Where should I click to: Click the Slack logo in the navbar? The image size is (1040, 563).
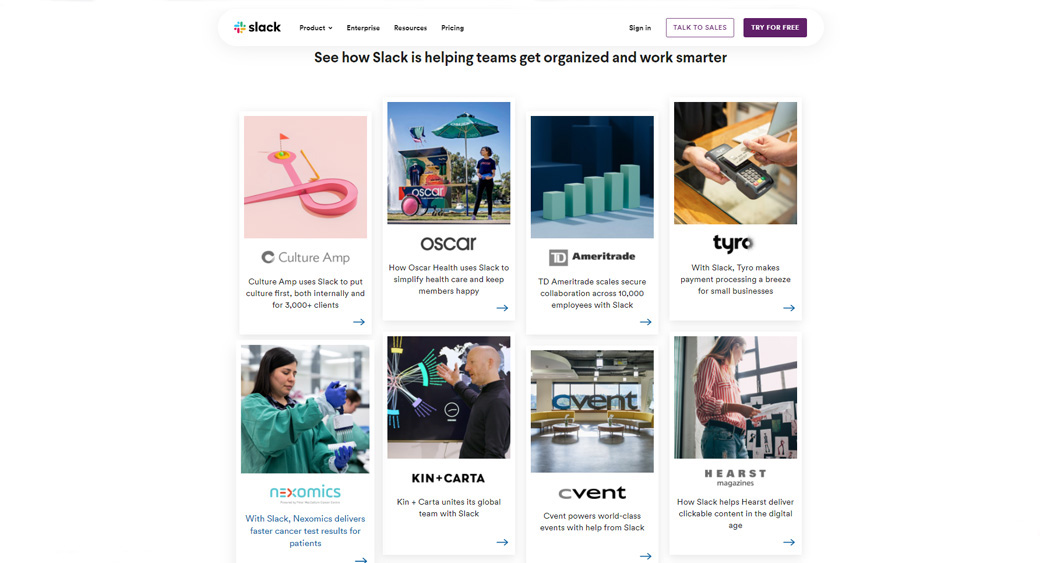click(257, 28)
